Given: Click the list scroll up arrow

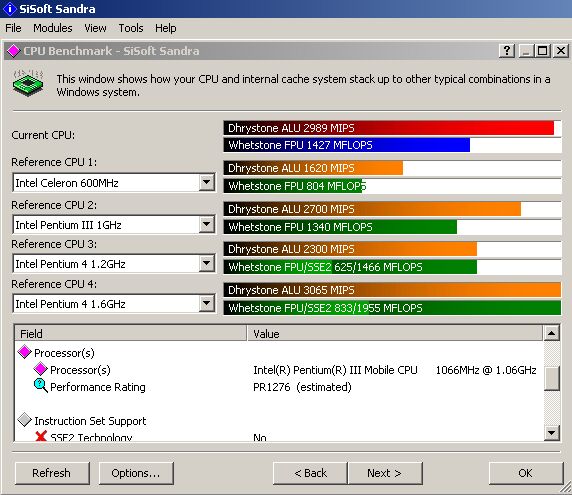Looking at the screenshot, I should click(x=552, y=333).
